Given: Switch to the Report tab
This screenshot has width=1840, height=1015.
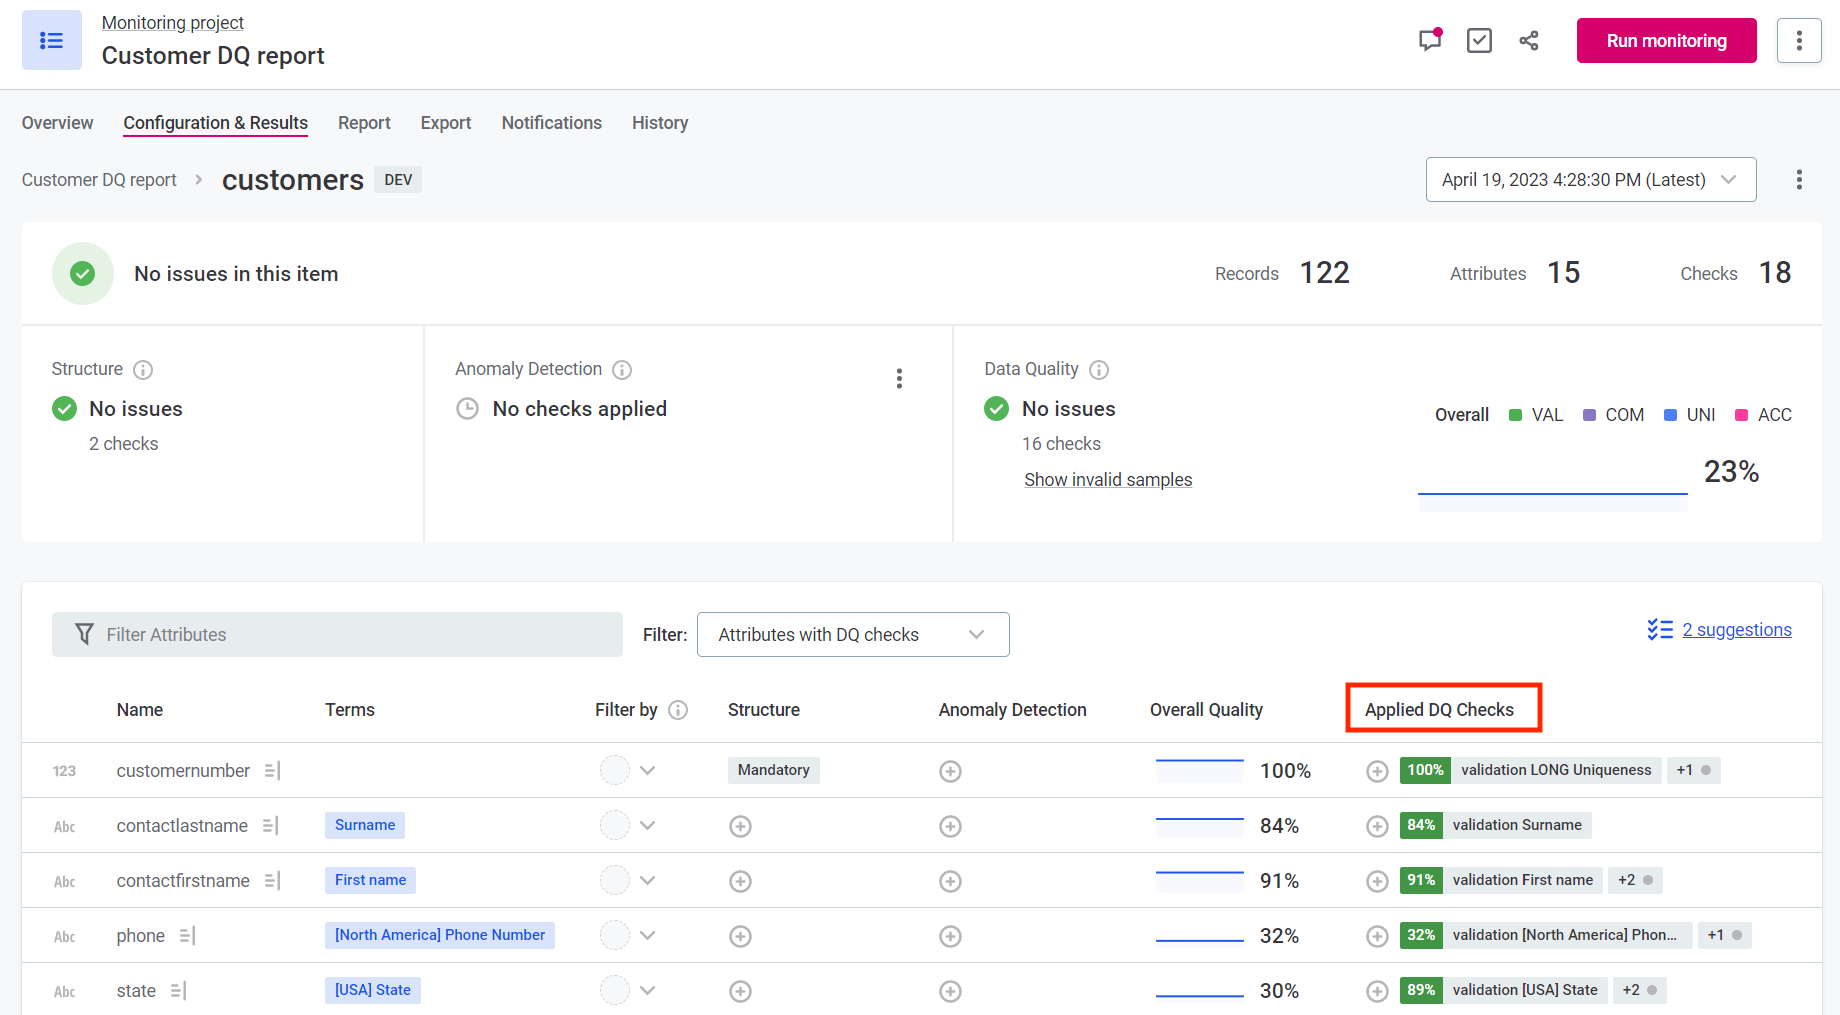Looking at the screenshot, I should 364,123.
